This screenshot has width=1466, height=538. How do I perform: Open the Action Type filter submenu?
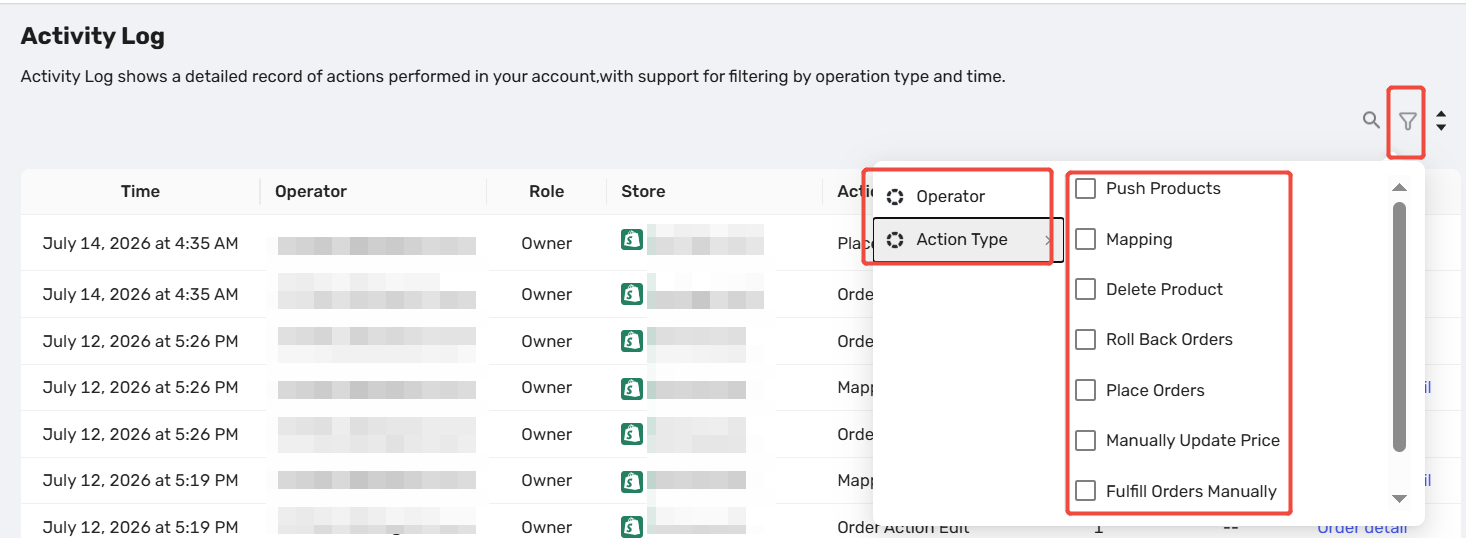click(x=968, y=240)
